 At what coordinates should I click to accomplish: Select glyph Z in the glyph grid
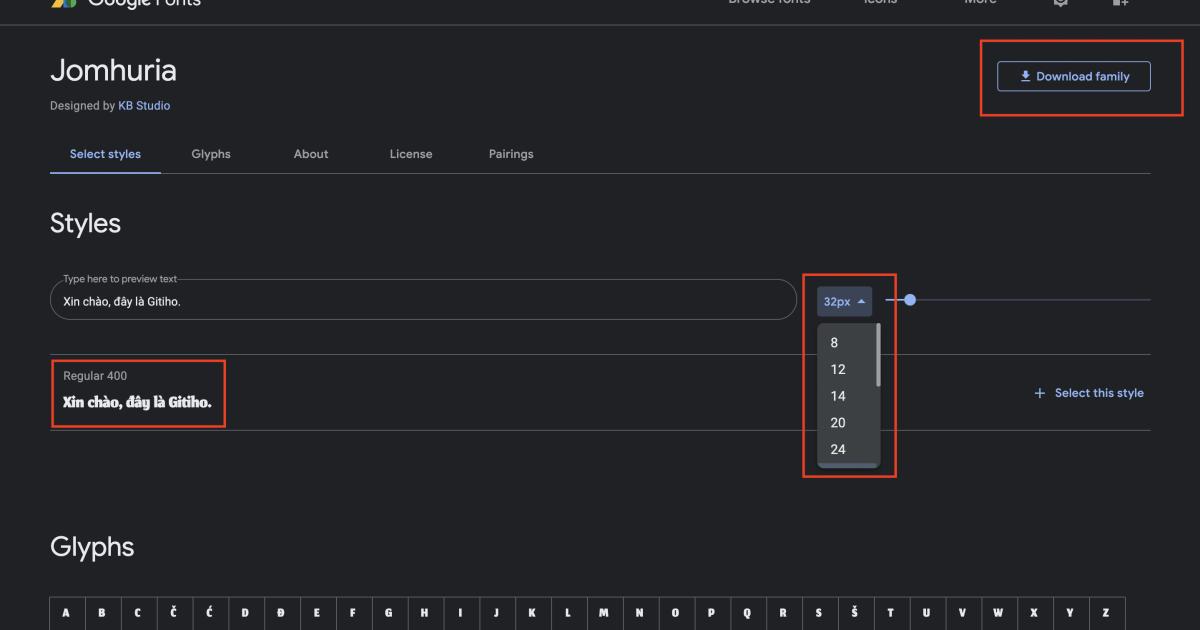(x=1105, y=613)
